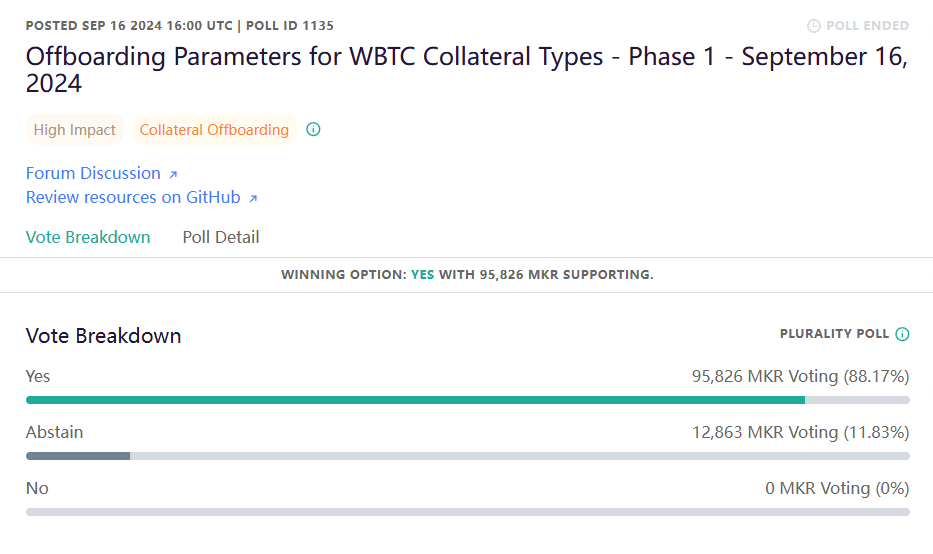Click the Poll ID 1135 text
This screenshot has width=933, height=554.
[290, 26]
